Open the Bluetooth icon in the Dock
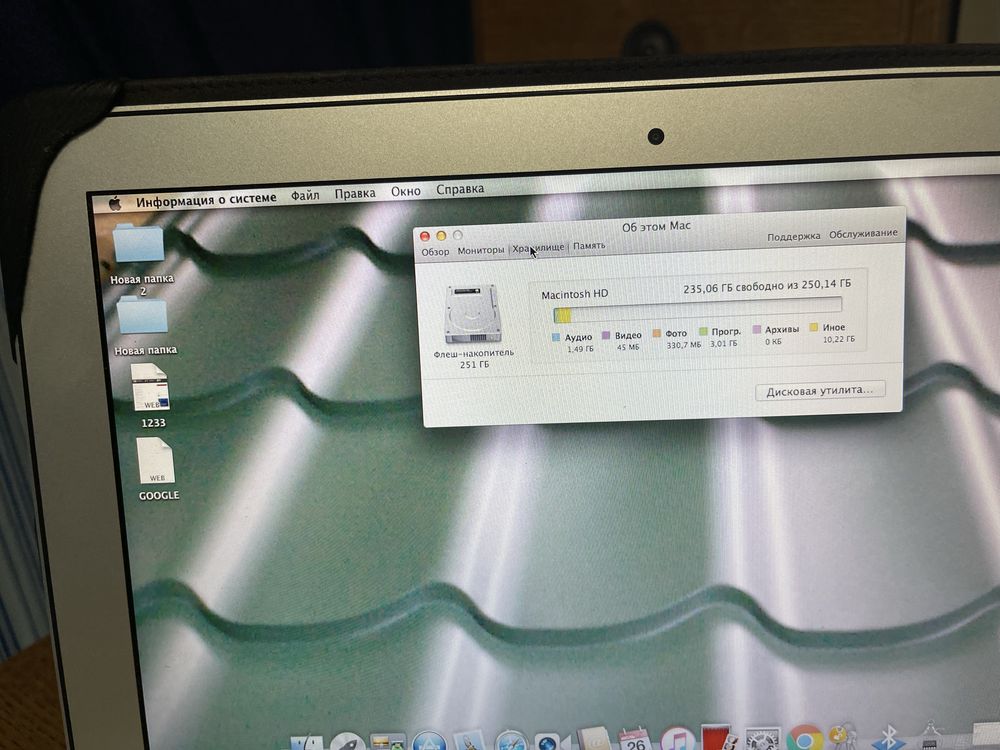Screen dimensions: 1000x750 (x=888, y=737)
